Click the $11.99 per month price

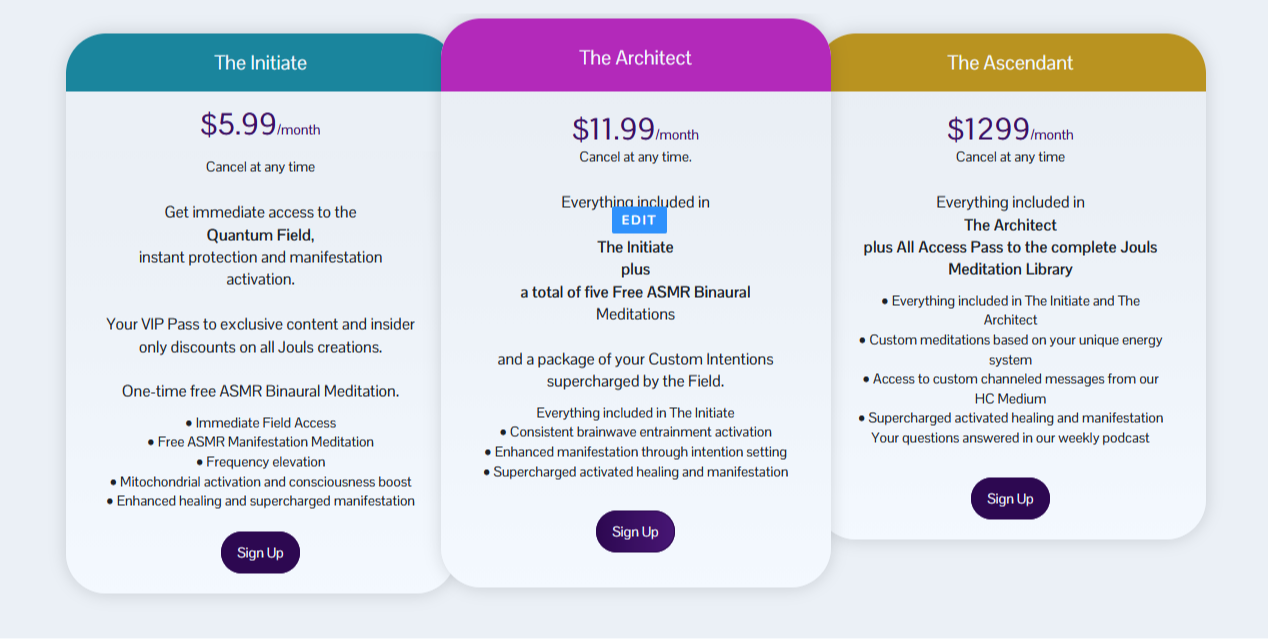tap(635, 130)
